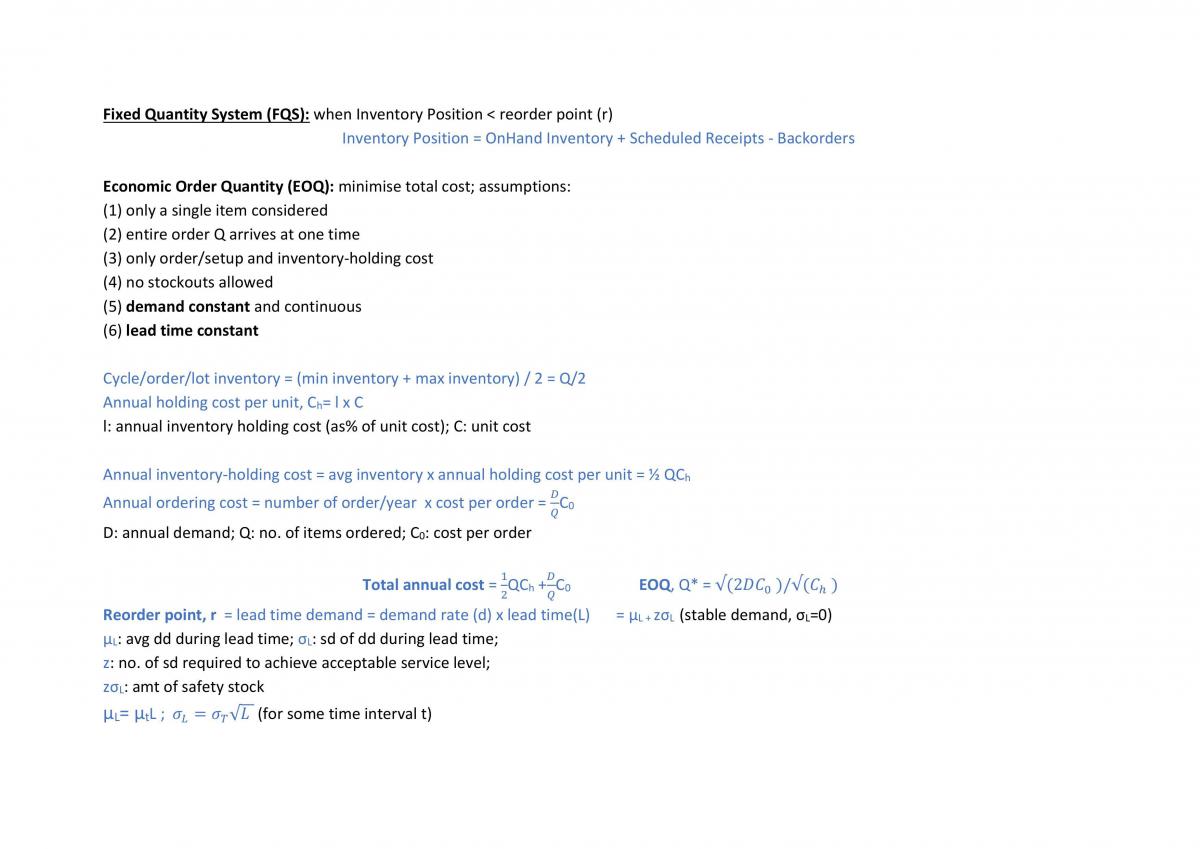1200x849 pixels.
Task: Click the 'Annual holding cost per unit' line
Action: coord(233,402)
